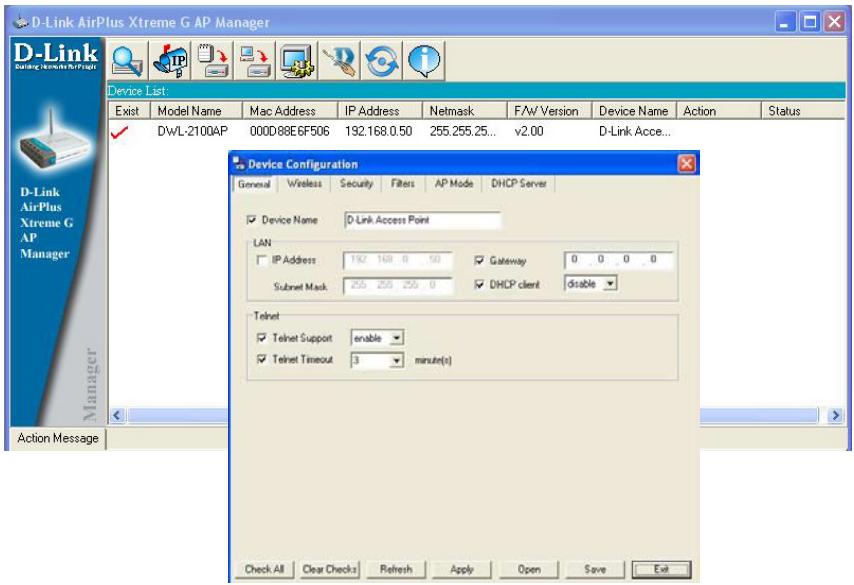The image size is (854, 585).
Task: Toggle the Gateway checkbox
Action: pyautogui.click(x=479, y=260)
